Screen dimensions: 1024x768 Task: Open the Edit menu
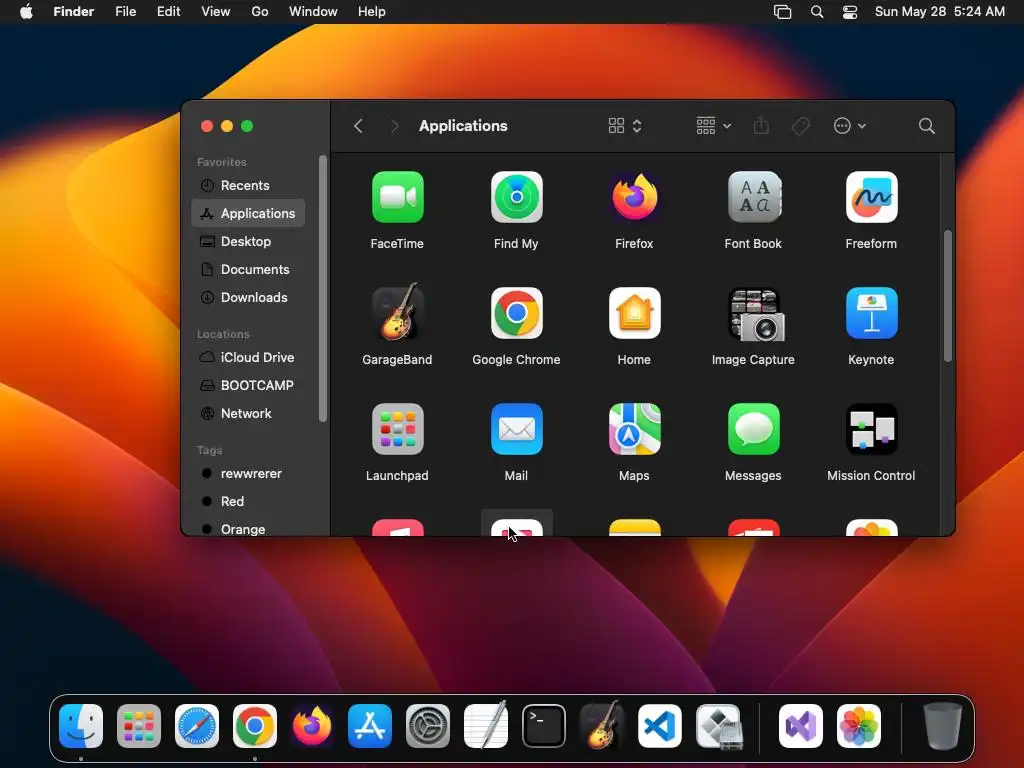point(168,12)
